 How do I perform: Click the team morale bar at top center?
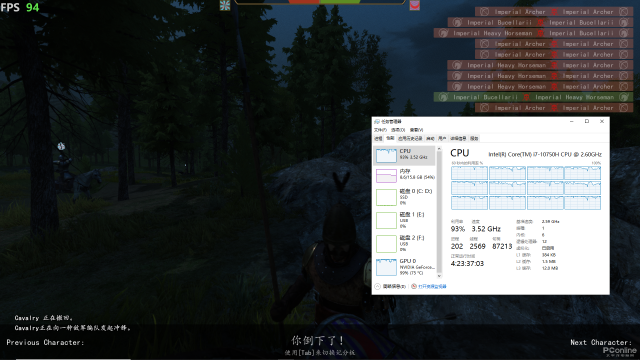[320, 2]
